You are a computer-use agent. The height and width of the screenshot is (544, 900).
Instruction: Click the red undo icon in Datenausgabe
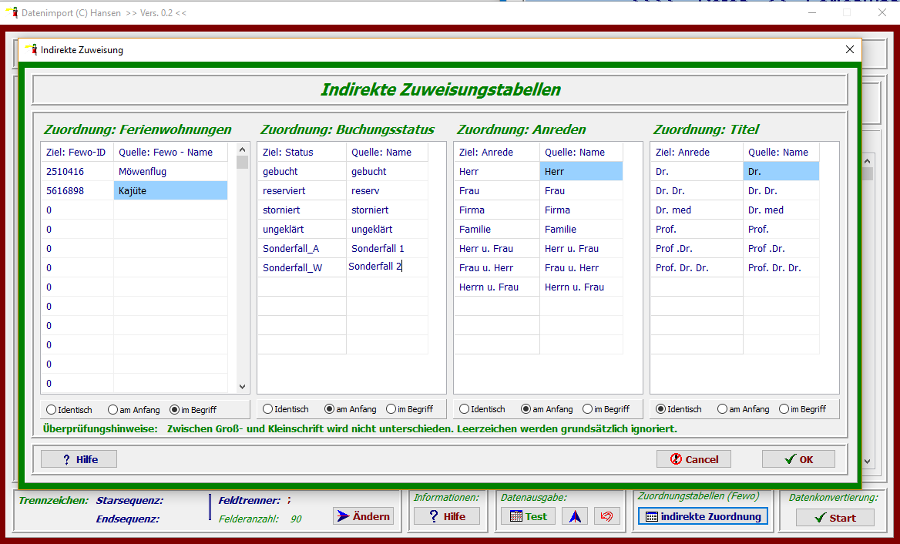[607, 517]
